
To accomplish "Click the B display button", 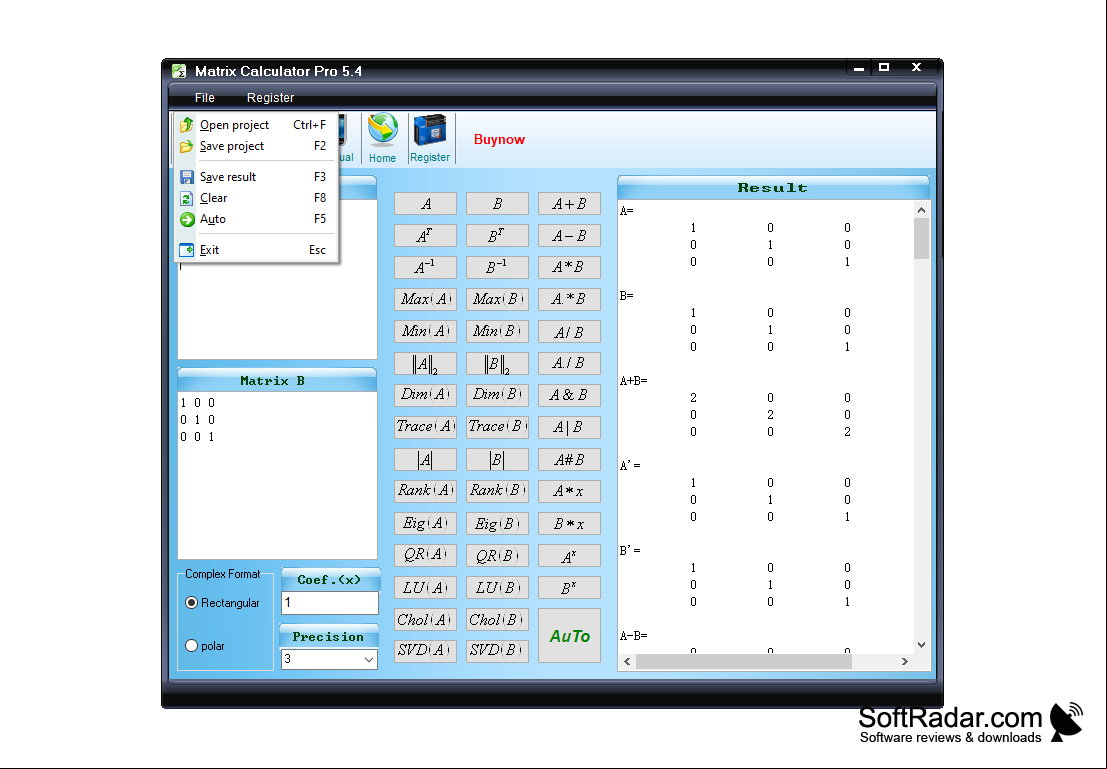I will coord(497,203).
